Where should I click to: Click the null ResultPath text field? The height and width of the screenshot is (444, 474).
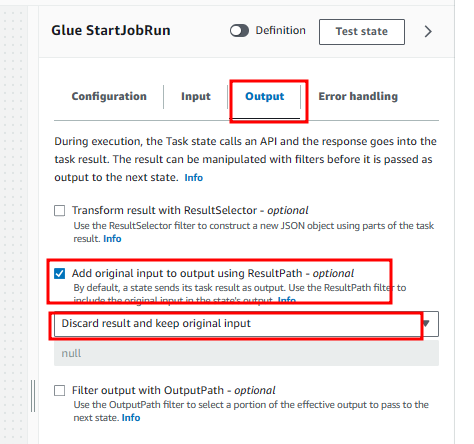[x=246, y=353]
